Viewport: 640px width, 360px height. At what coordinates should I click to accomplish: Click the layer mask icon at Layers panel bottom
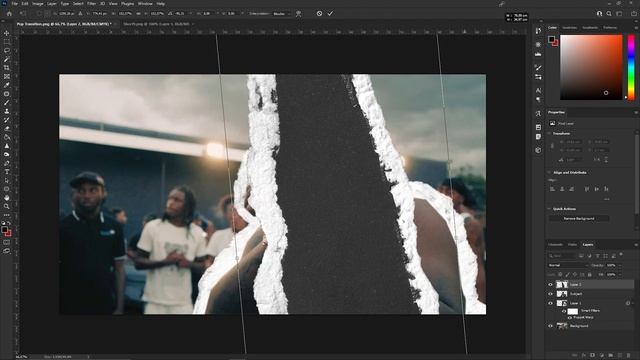coord(592,355)
